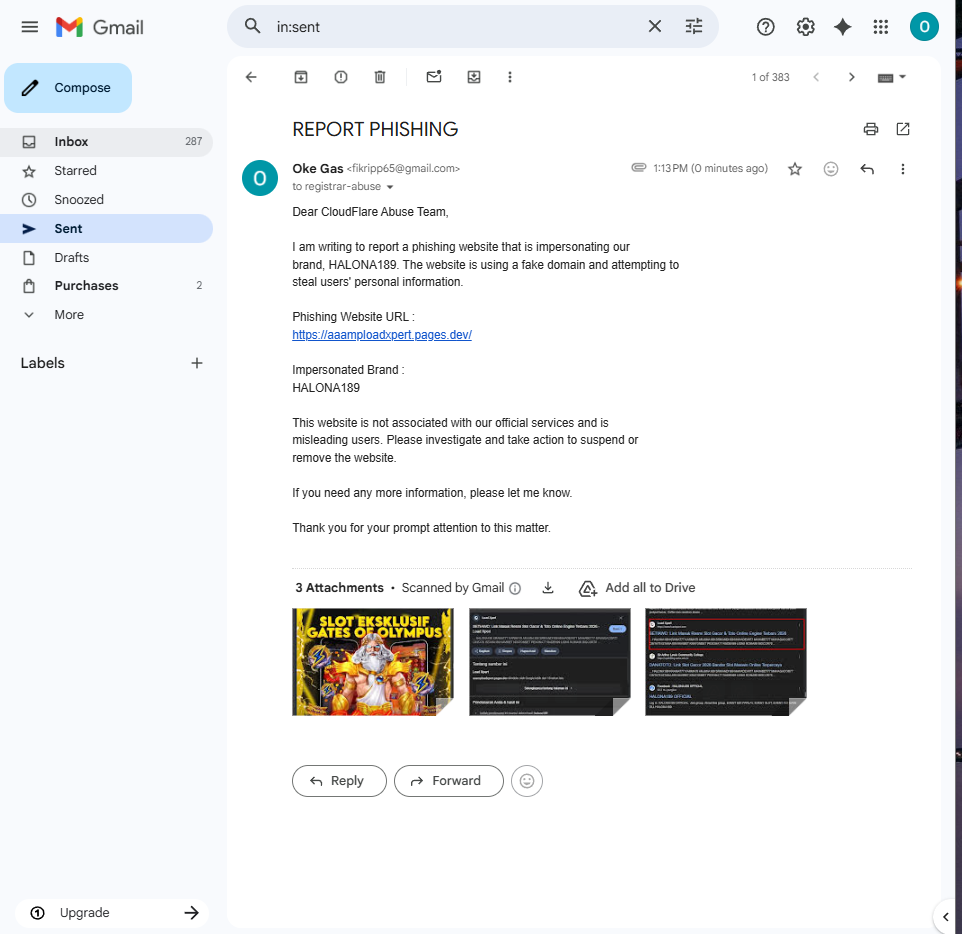The image size is (962, 934).
Task: Open the Google account avatar
Action: click(924, 27)
